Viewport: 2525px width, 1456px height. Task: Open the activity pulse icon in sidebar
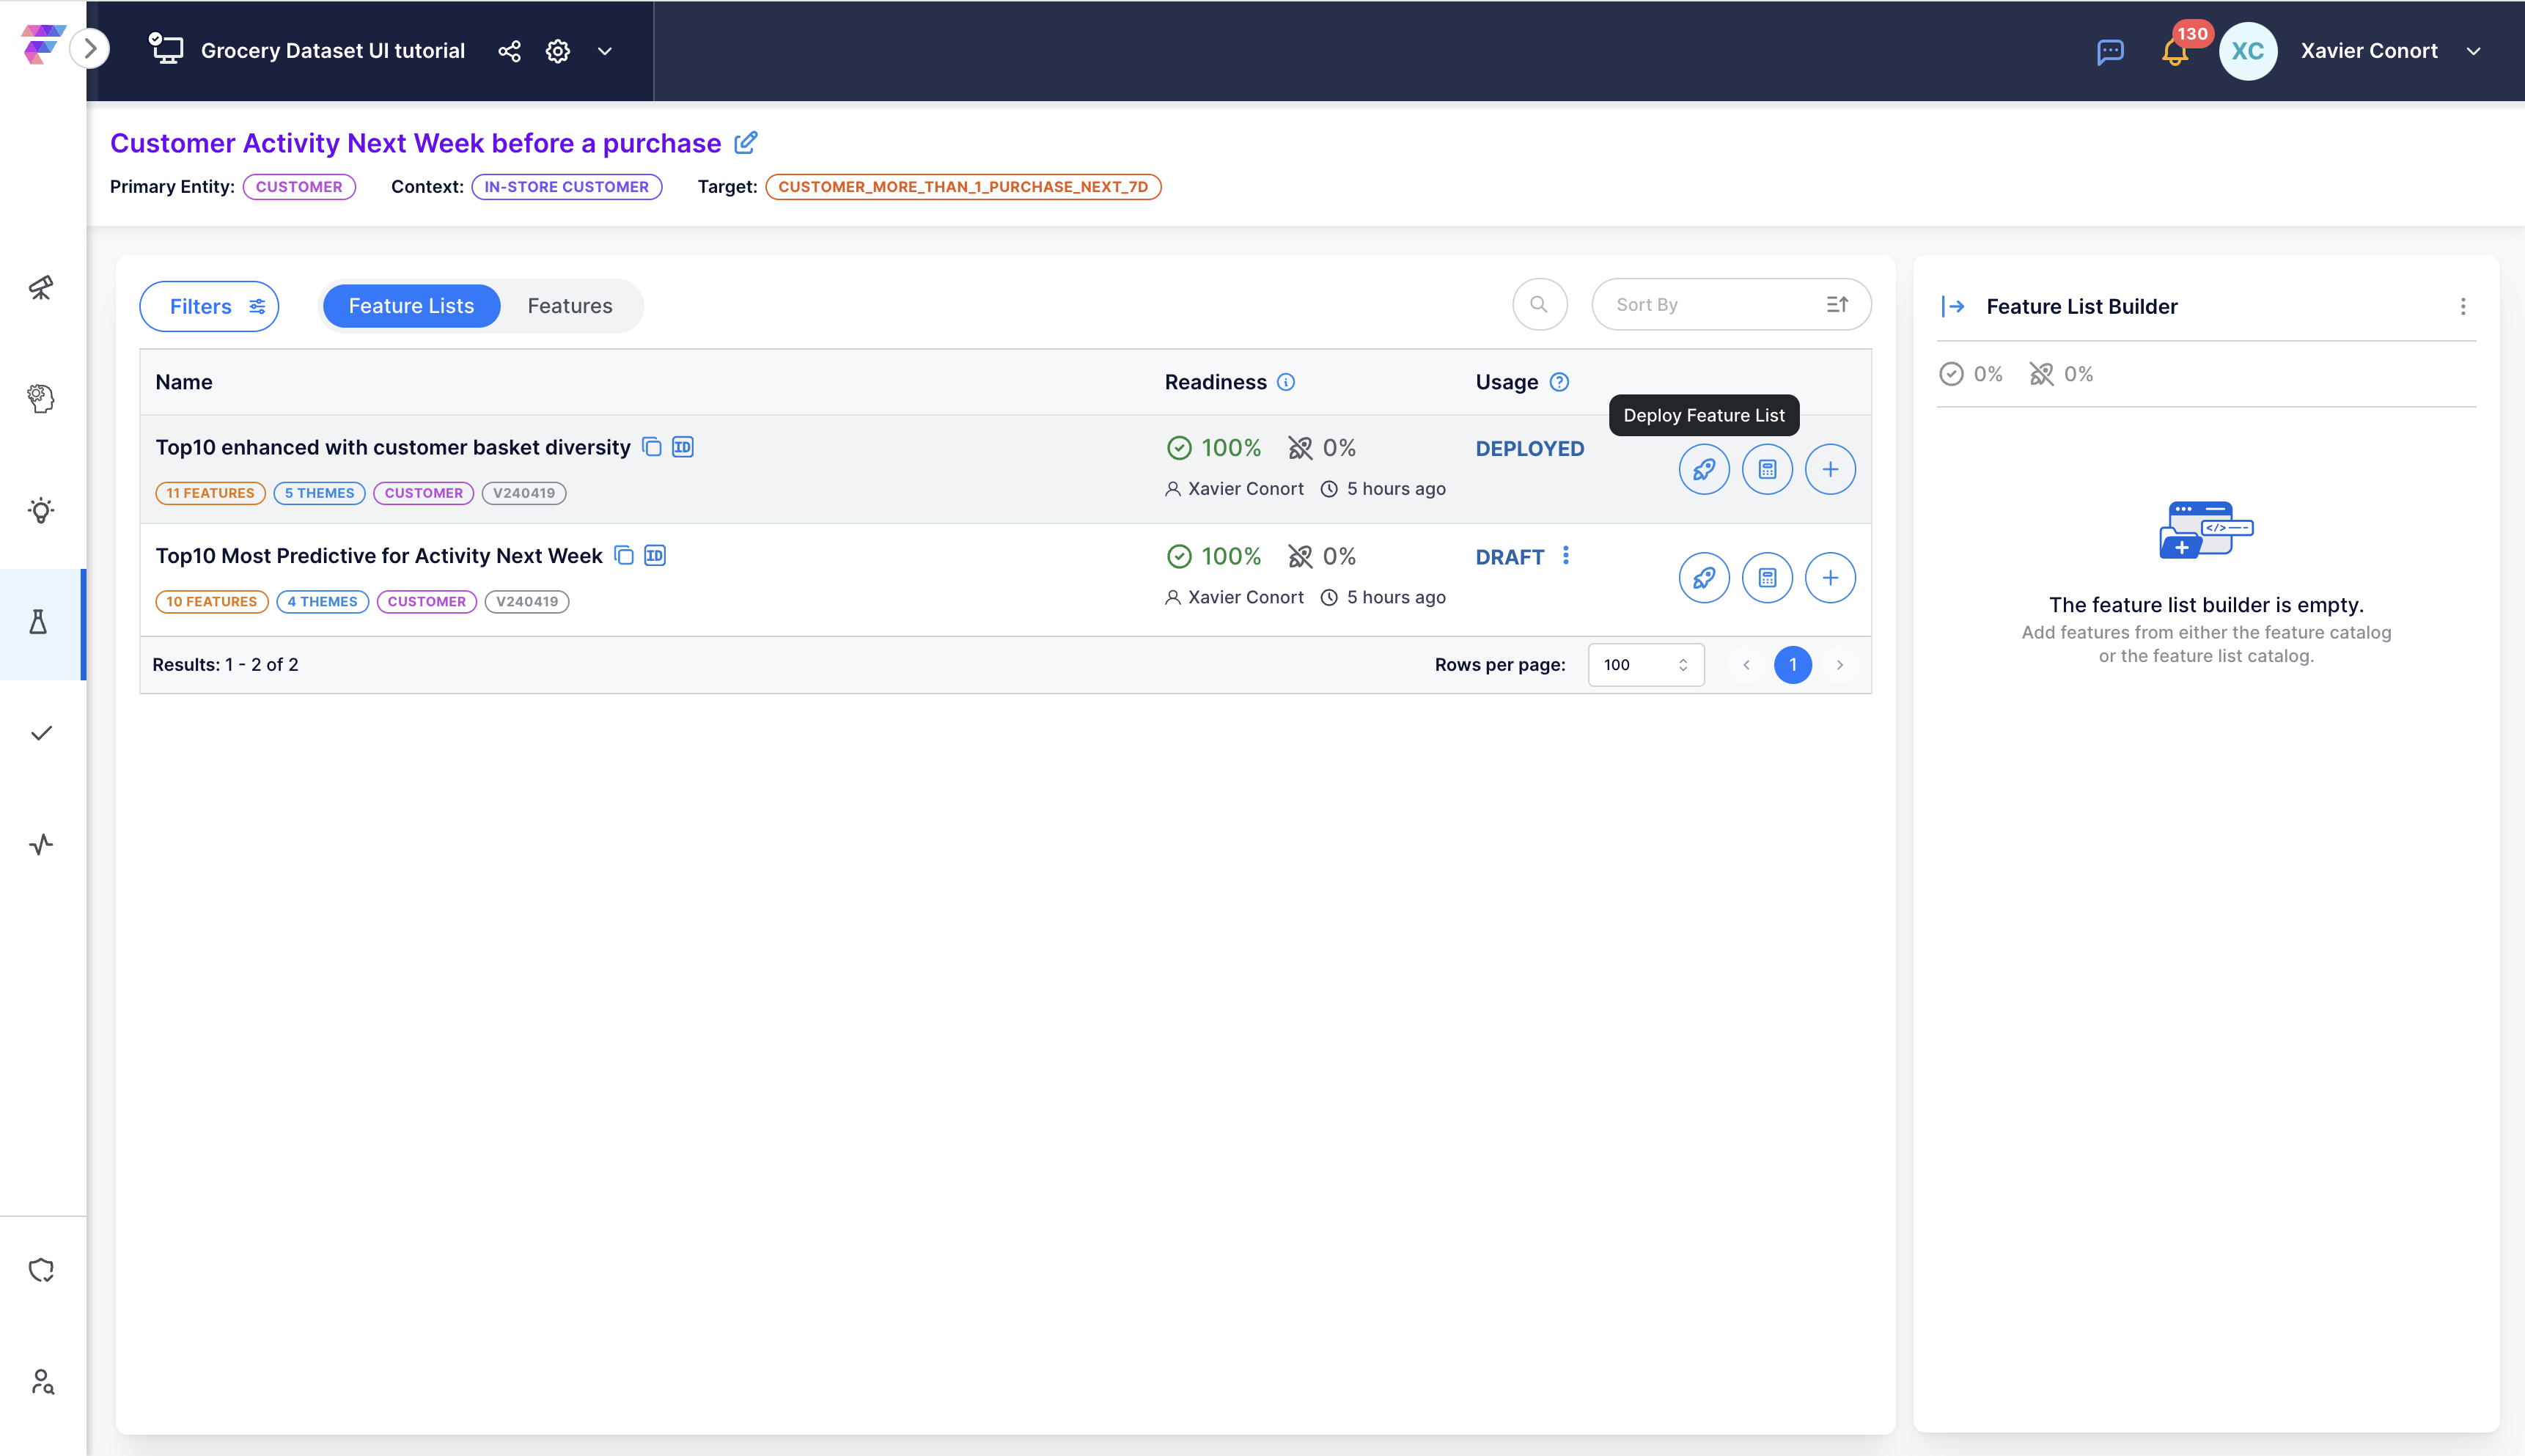point(41,844)
